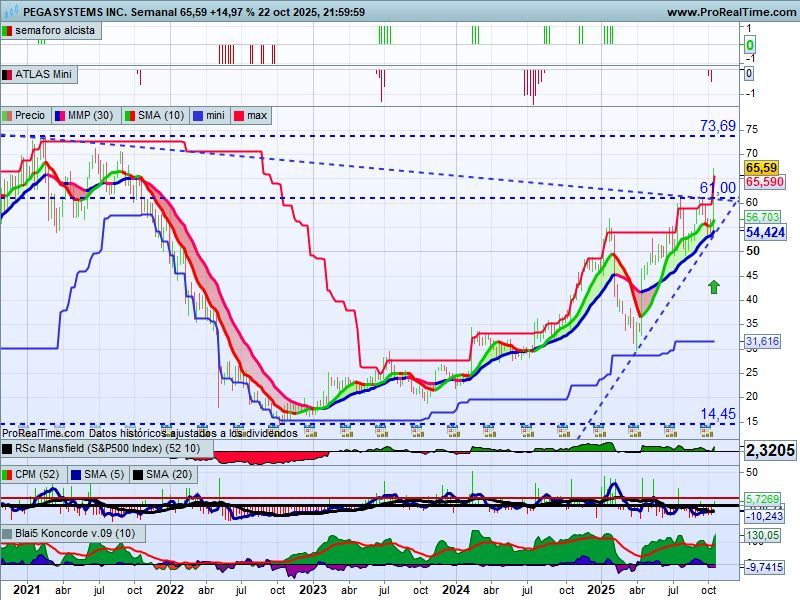Click yellow current price tag 65,59
This screenshot has width=800, height=600.
point(761,167)
